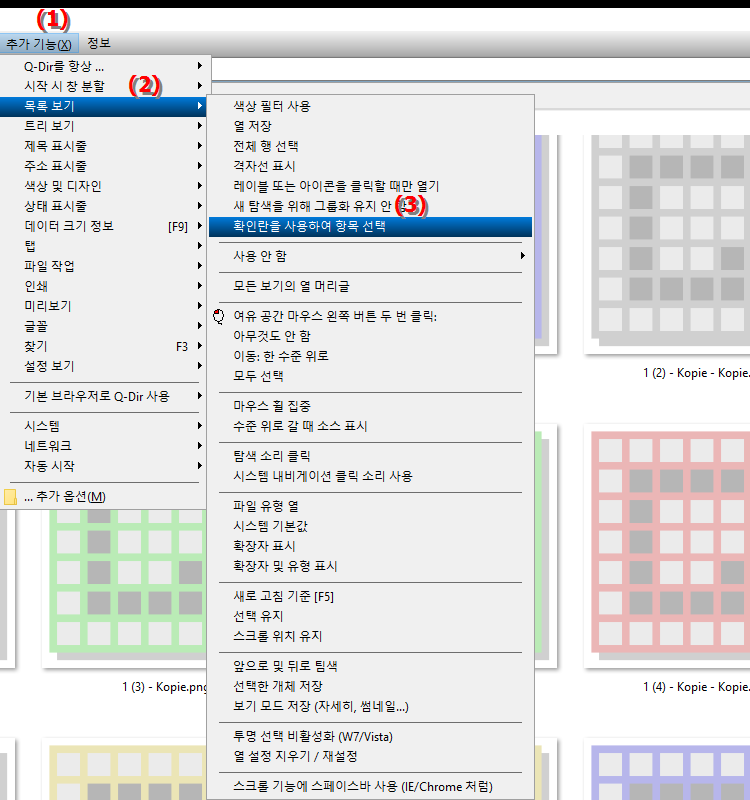Toggle 색상 필터 사용 option
Image resolution: width=750 pixels, height=800 pixels.
click(x=370, y=106)
